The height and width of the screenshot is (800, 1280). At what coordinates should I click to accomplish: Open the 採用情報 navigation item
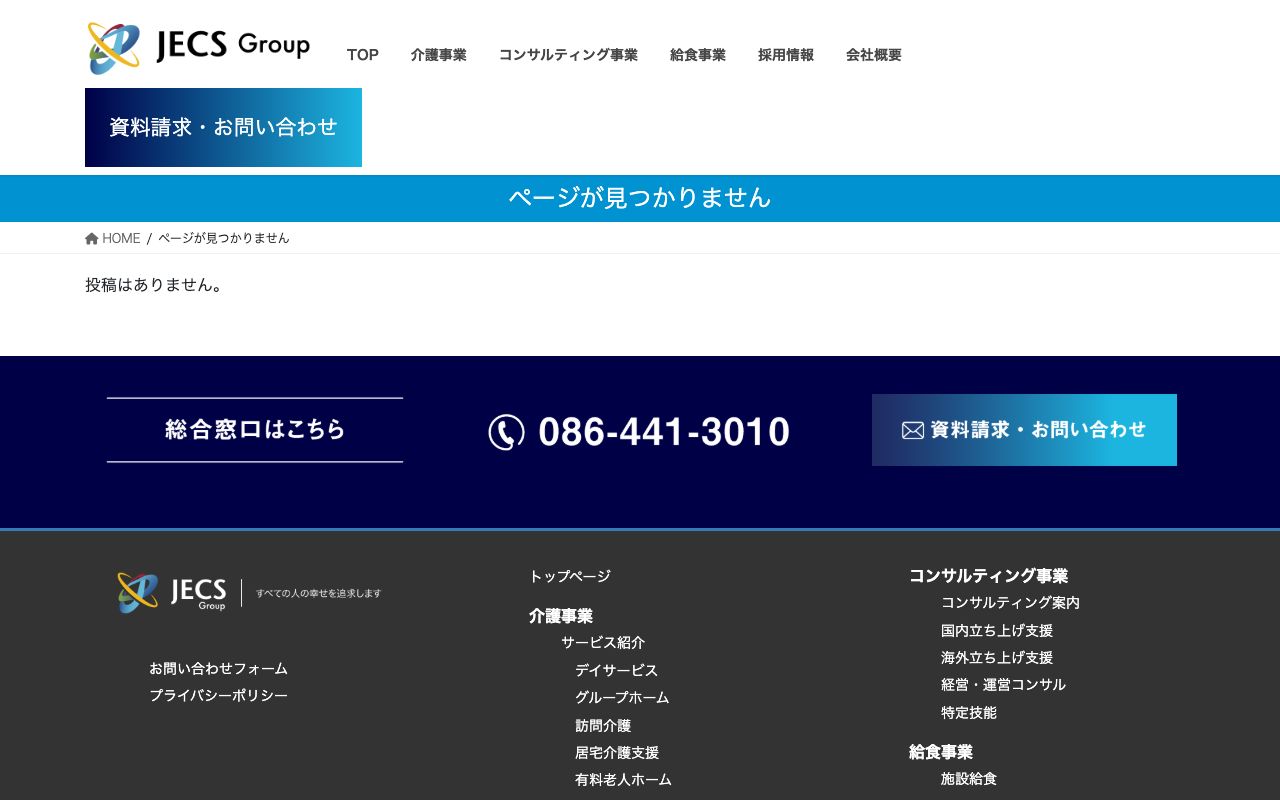click(x=786, y=55)
